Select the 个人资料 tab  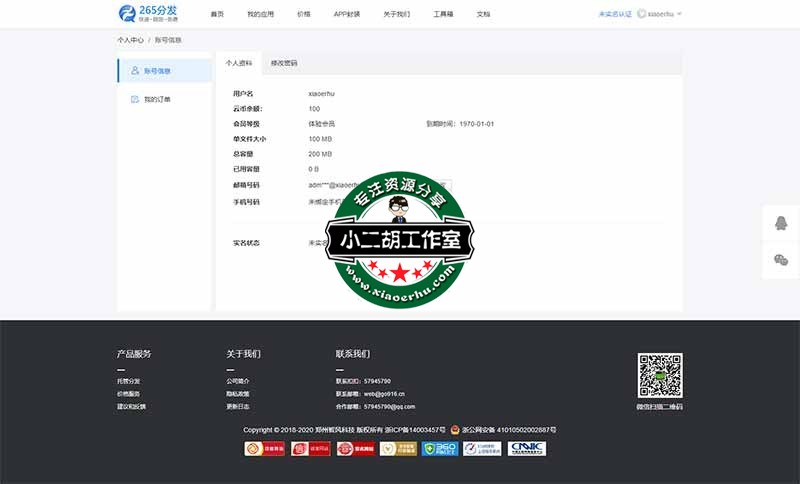238,63
